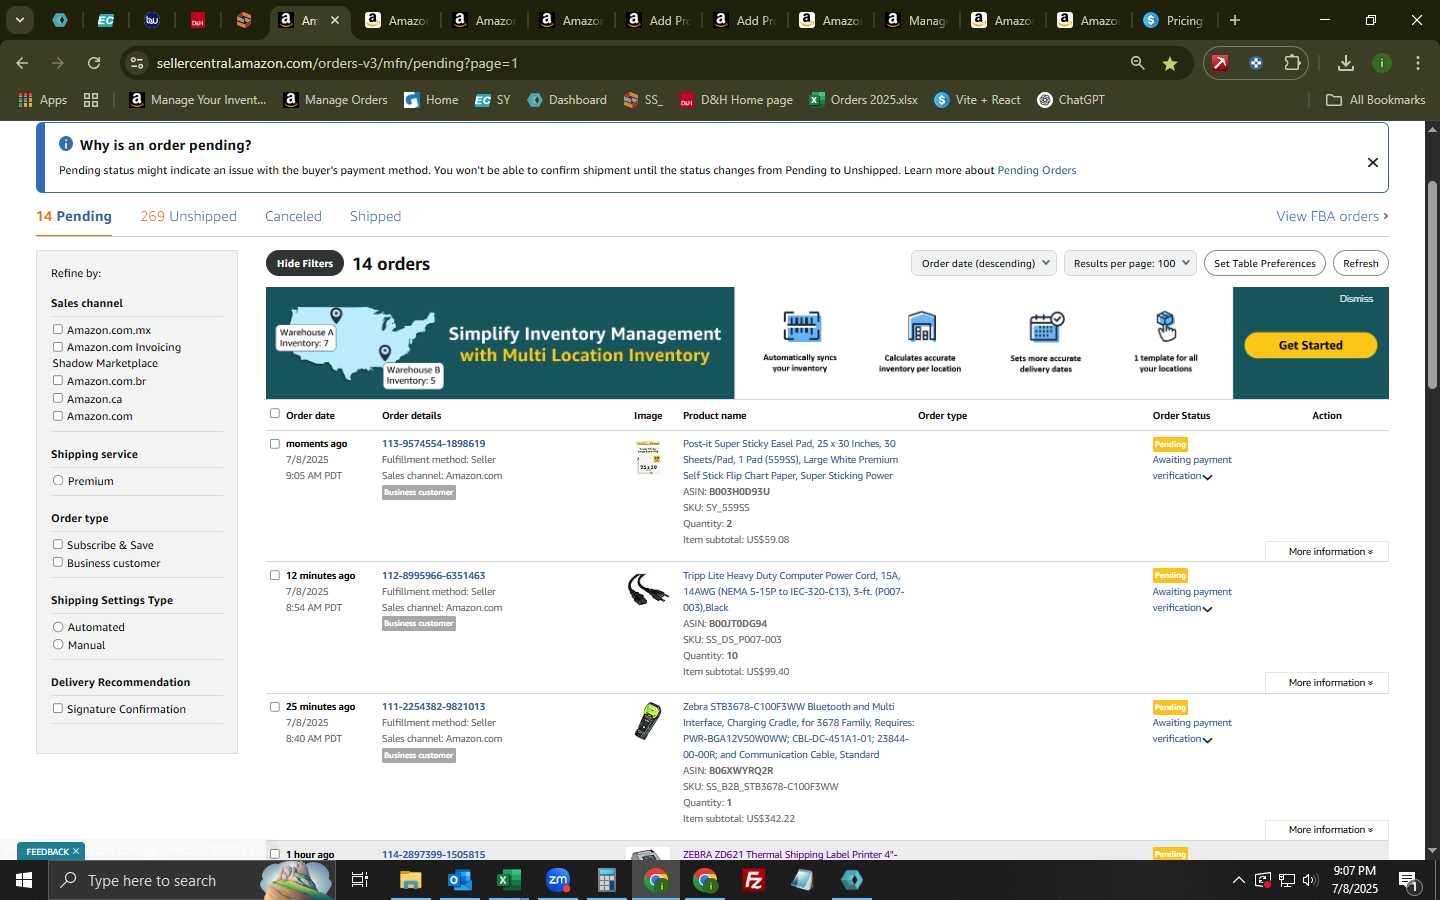The image size is (1440, 900).
Task: Open the tab search dropdown arrow in Chrome
Action: (19, 20)
